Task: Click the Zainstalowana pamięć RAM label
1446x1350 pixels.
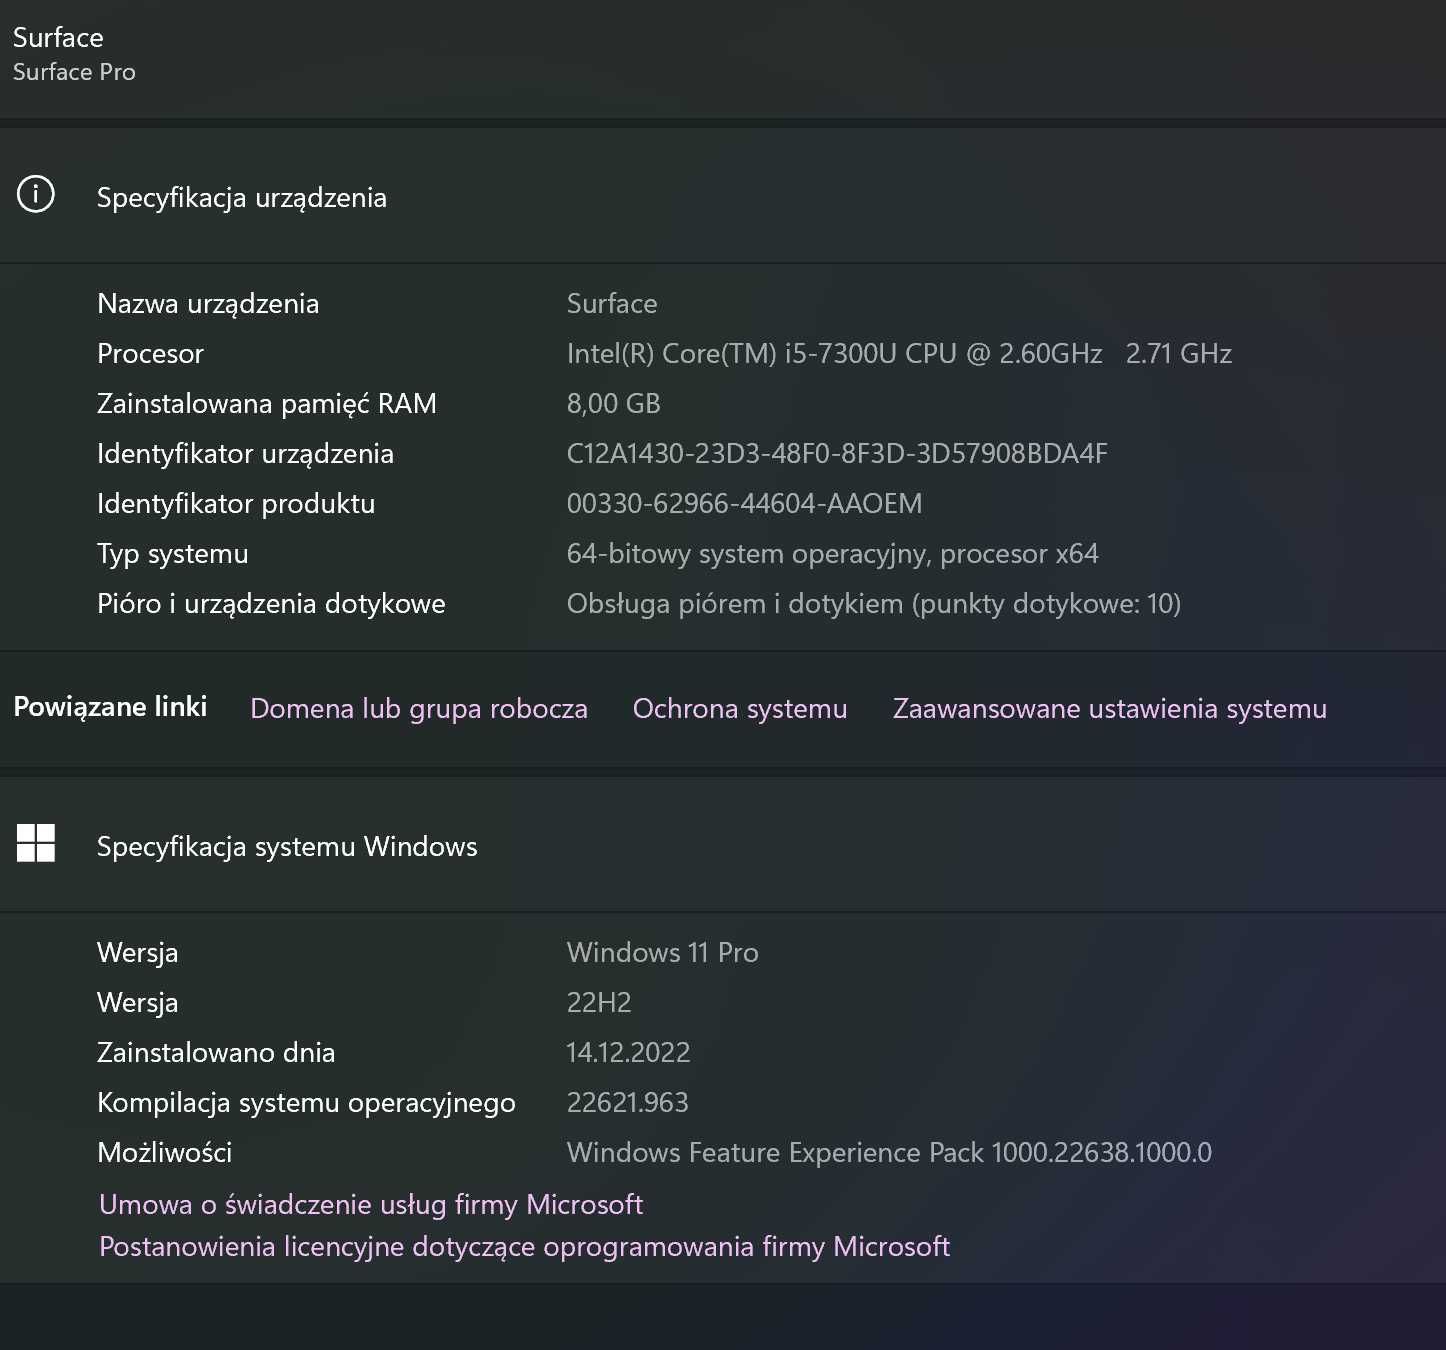Action: 267,403
